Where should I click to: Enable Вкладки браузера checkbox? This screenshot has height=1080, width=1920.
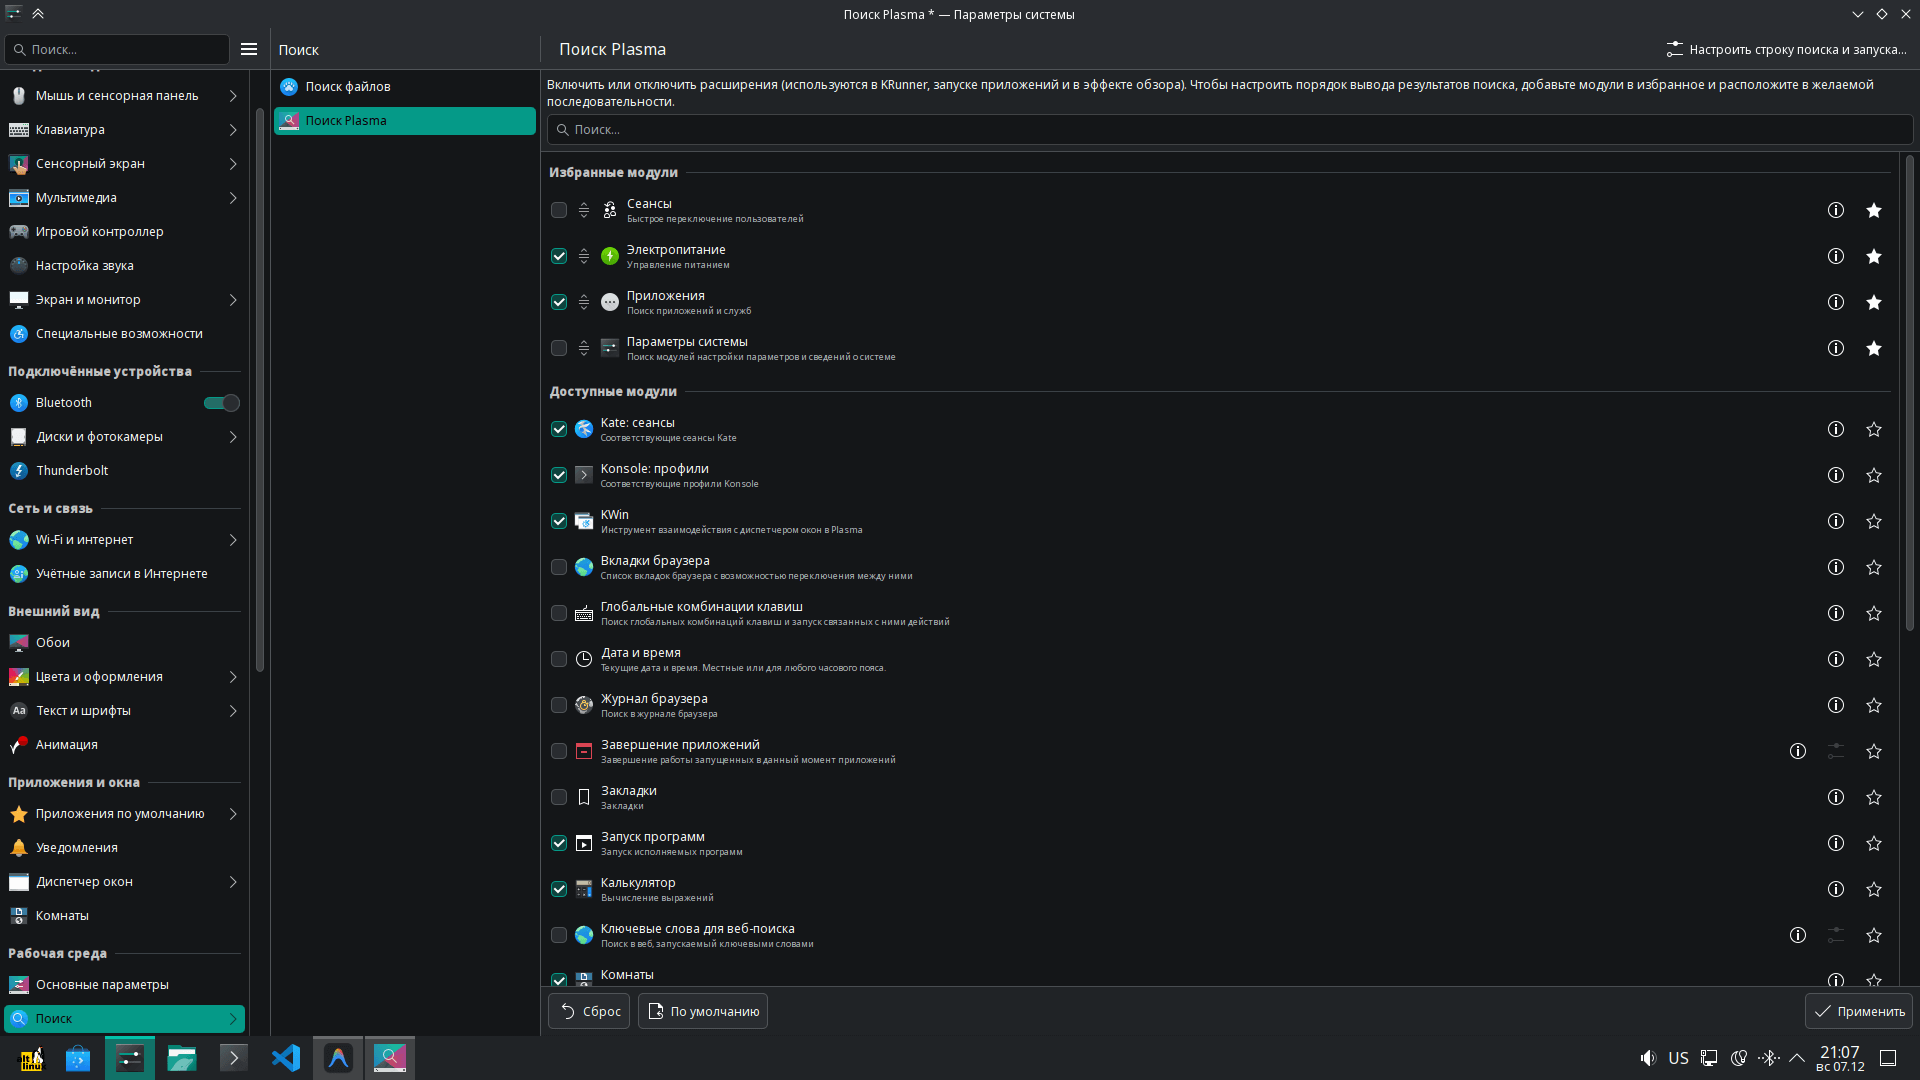coord(559,567)
